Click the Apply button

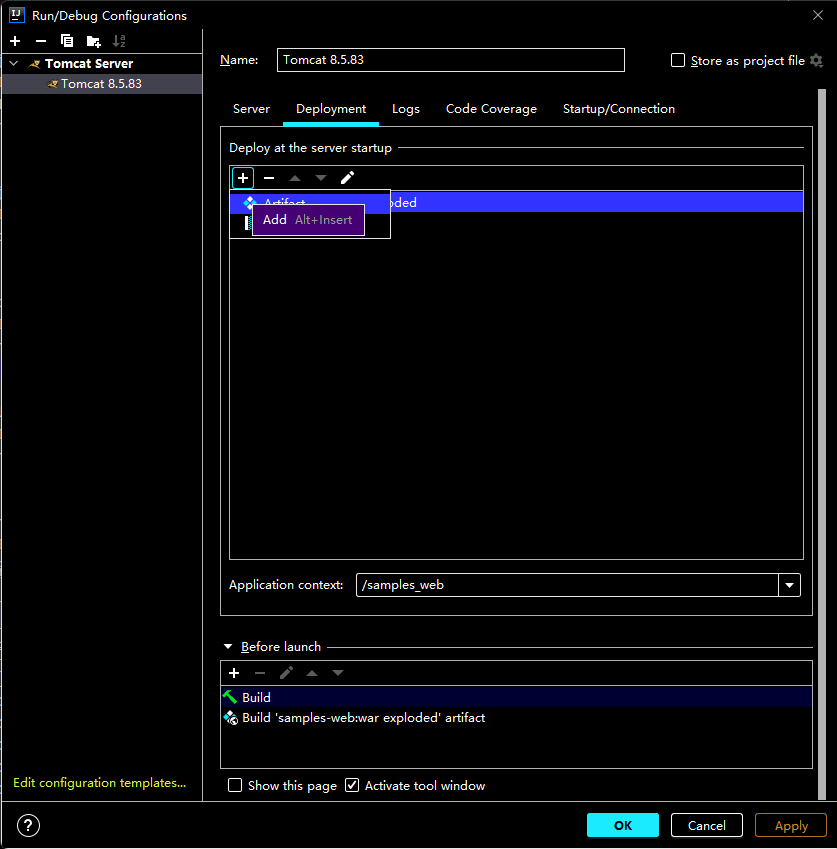pos(791,825)
